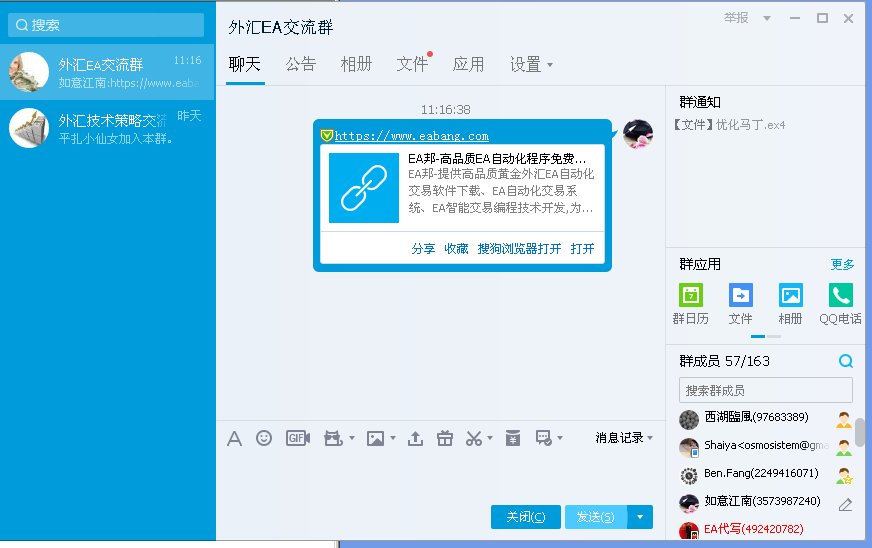
Task: Upload a file with upload icon
Action: pyautogui.click(x=415, y=438)
